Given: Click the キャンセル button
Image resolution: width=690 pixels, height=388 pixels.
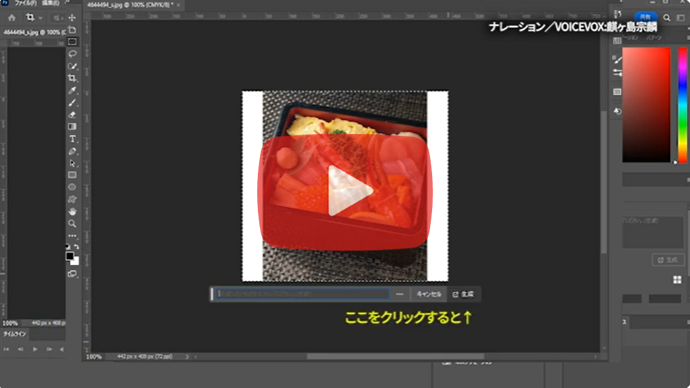Looking at the screenshot, I should pos(429,294).
